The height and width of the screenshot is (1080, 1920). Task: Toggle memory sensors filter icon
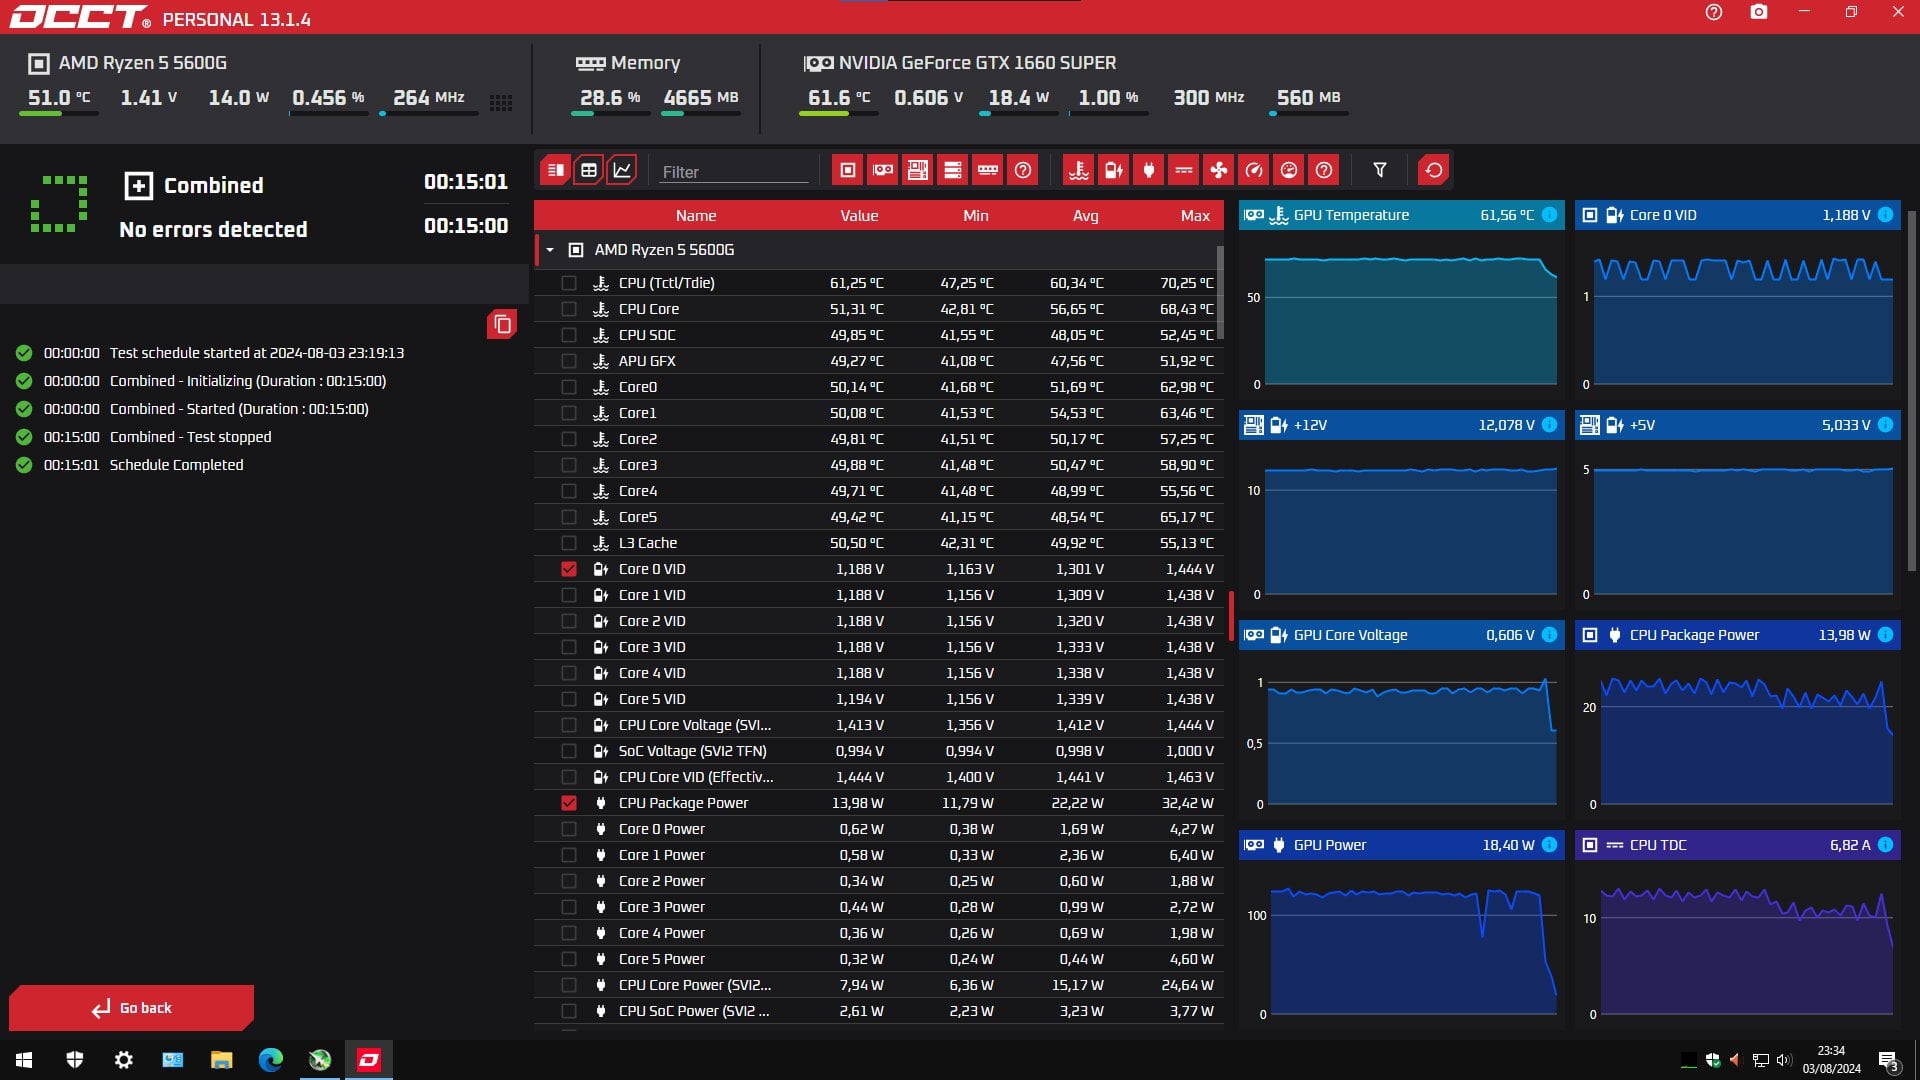(988, 170)
